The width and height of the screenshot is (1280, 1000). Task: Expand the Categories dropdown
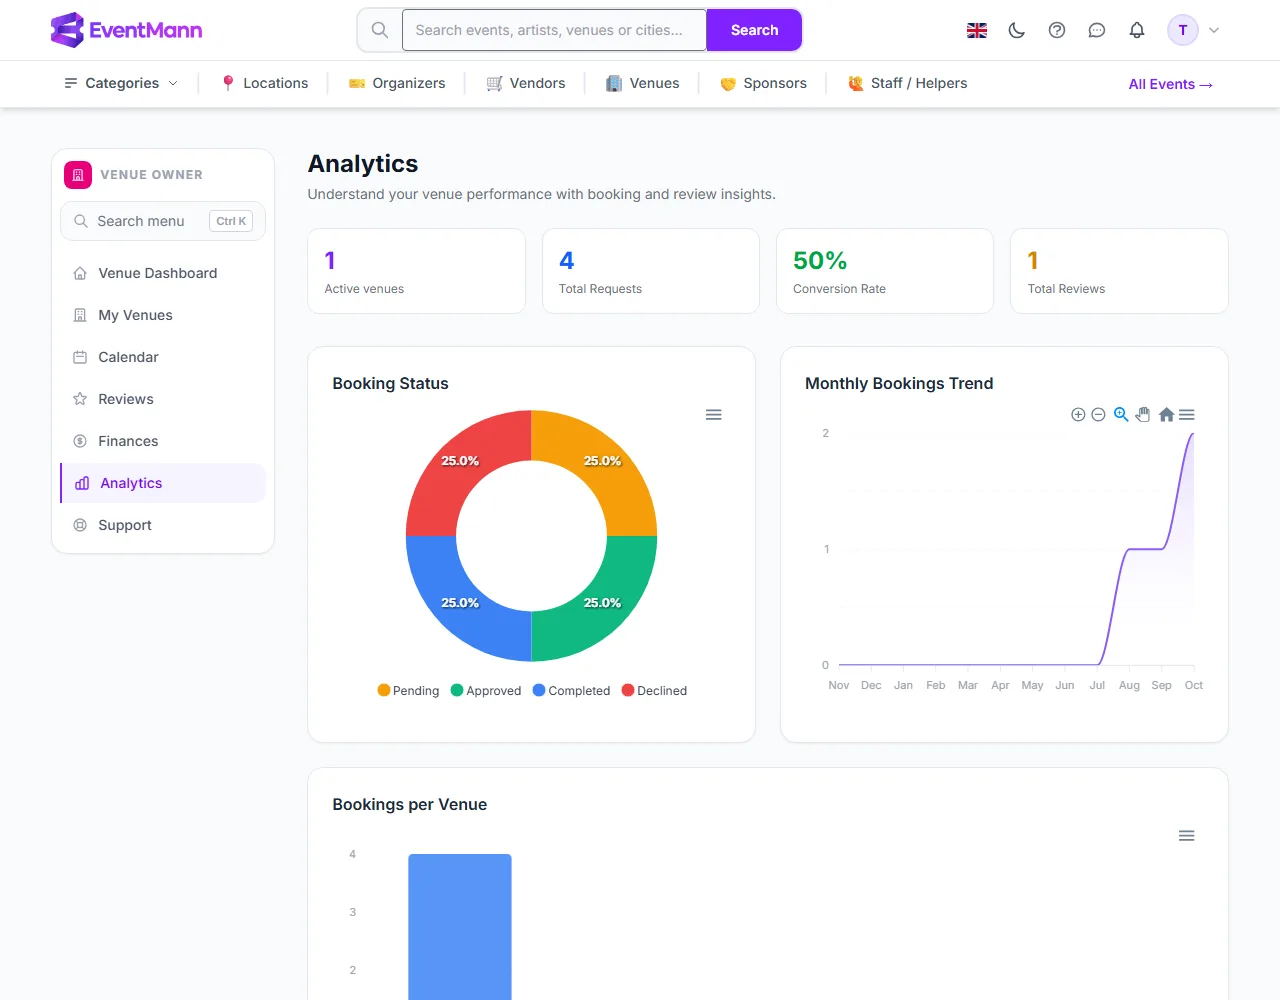point(121,83)
